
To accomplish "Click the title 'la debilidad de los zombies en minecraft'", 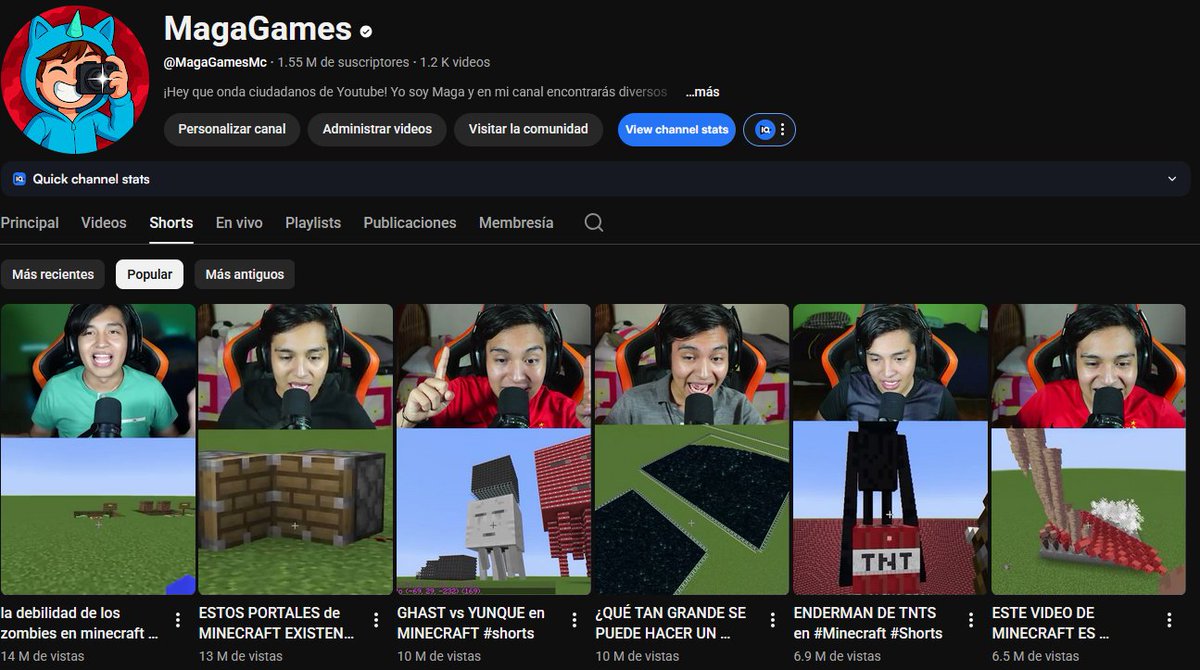I will (x=80, y=623).
